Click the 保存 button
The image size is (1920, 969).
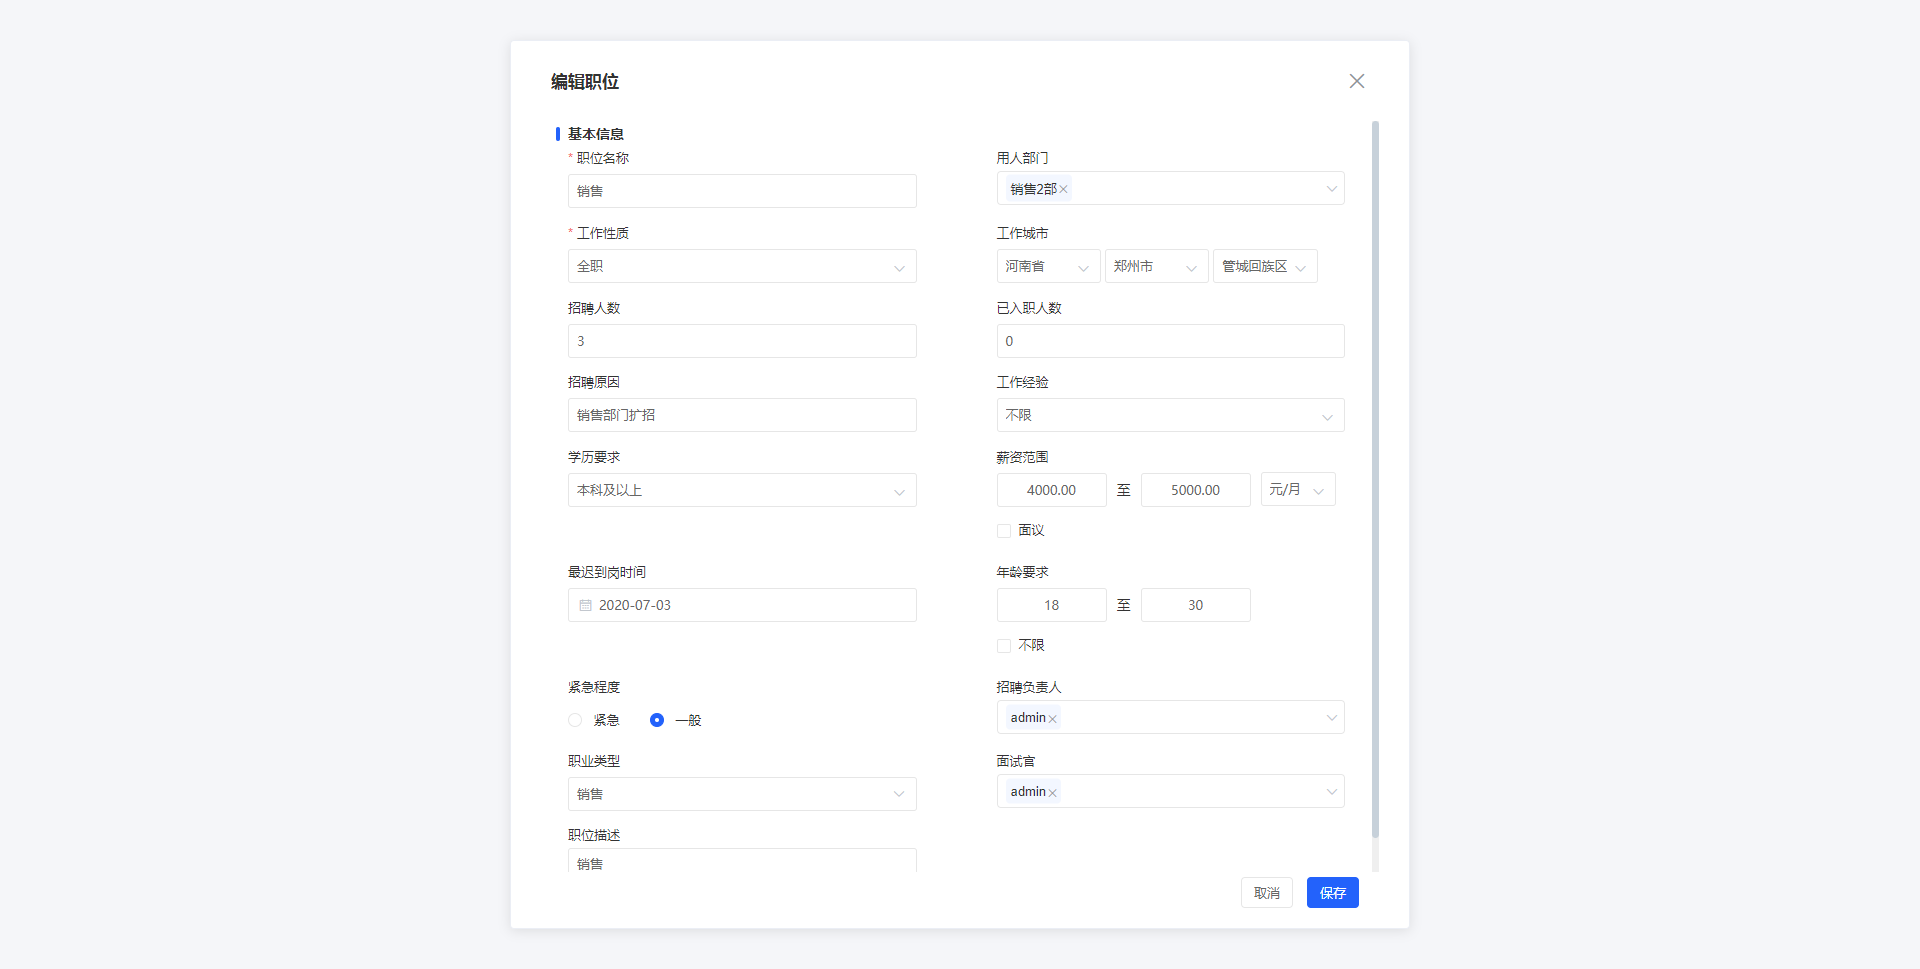point(1332,893)
